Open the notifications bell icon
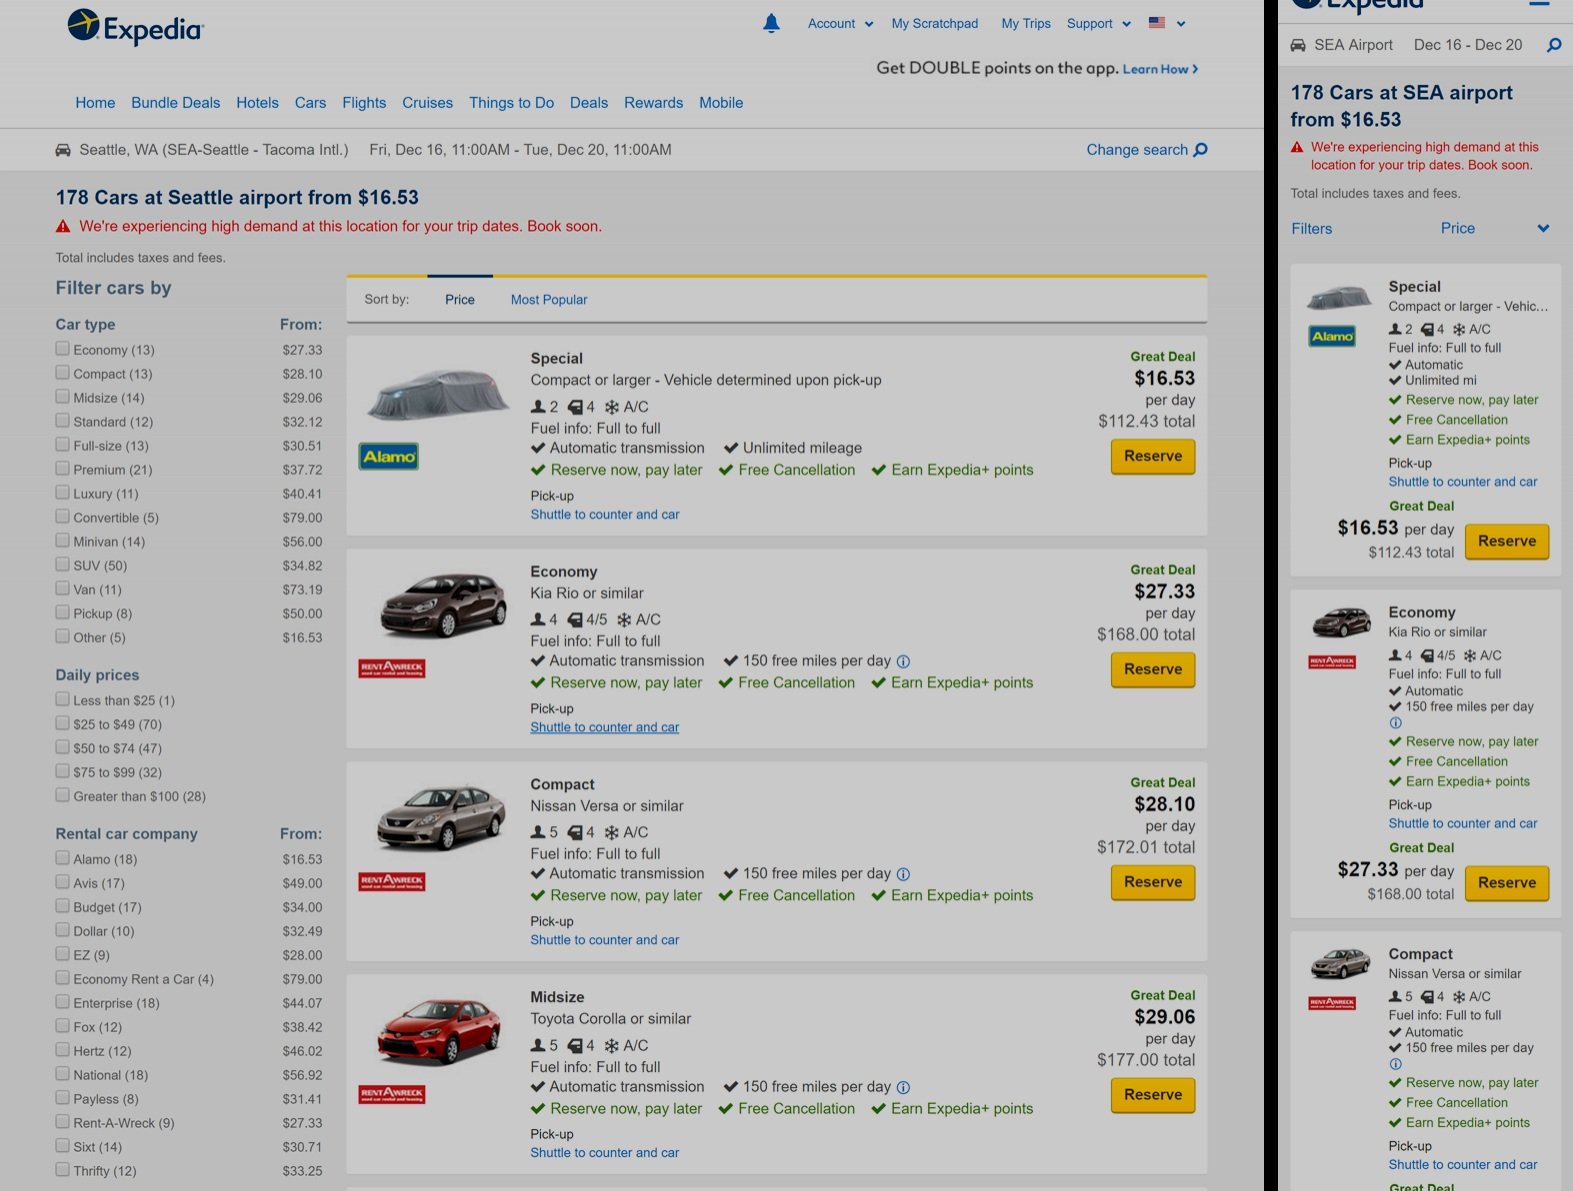 click(x=771, y=23)
